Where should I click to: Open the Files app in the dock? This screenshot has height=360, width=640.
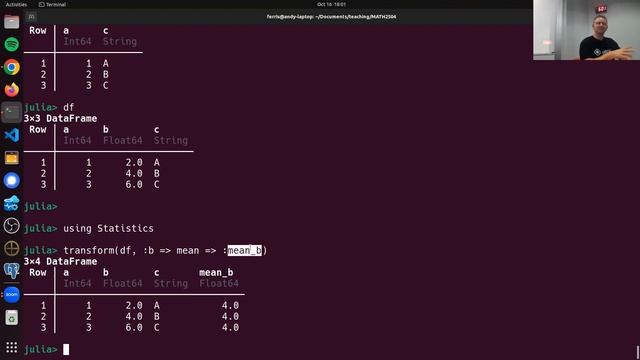tap(11, 22)
